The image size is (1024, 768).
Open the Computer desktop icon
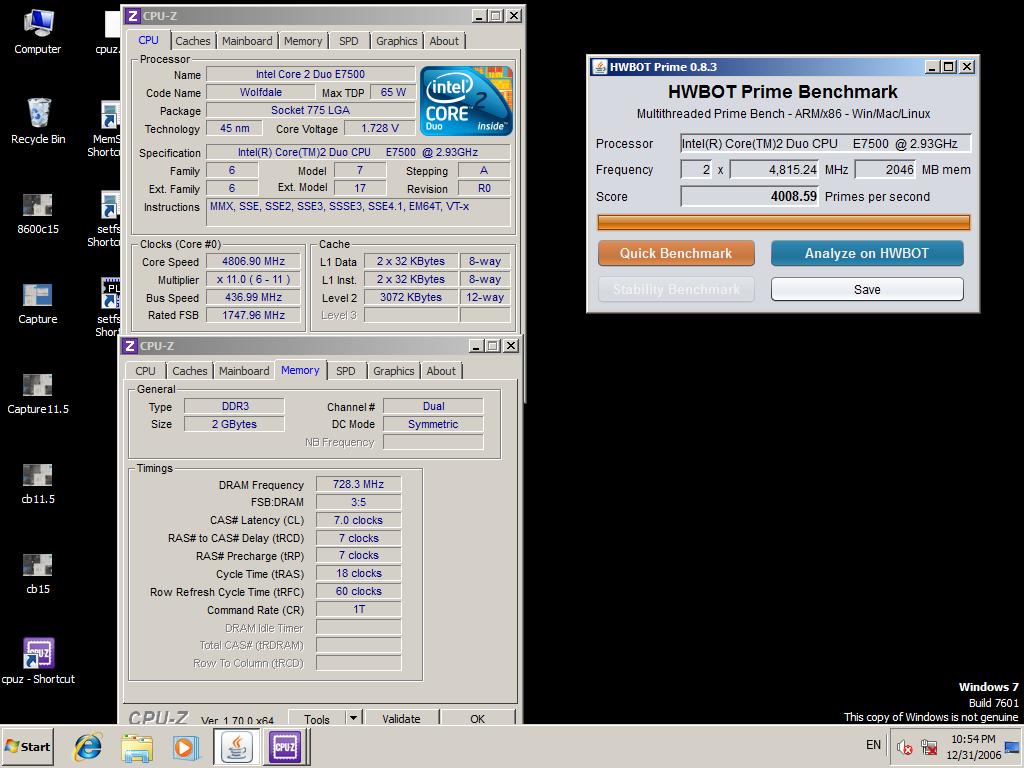point(38,33)
